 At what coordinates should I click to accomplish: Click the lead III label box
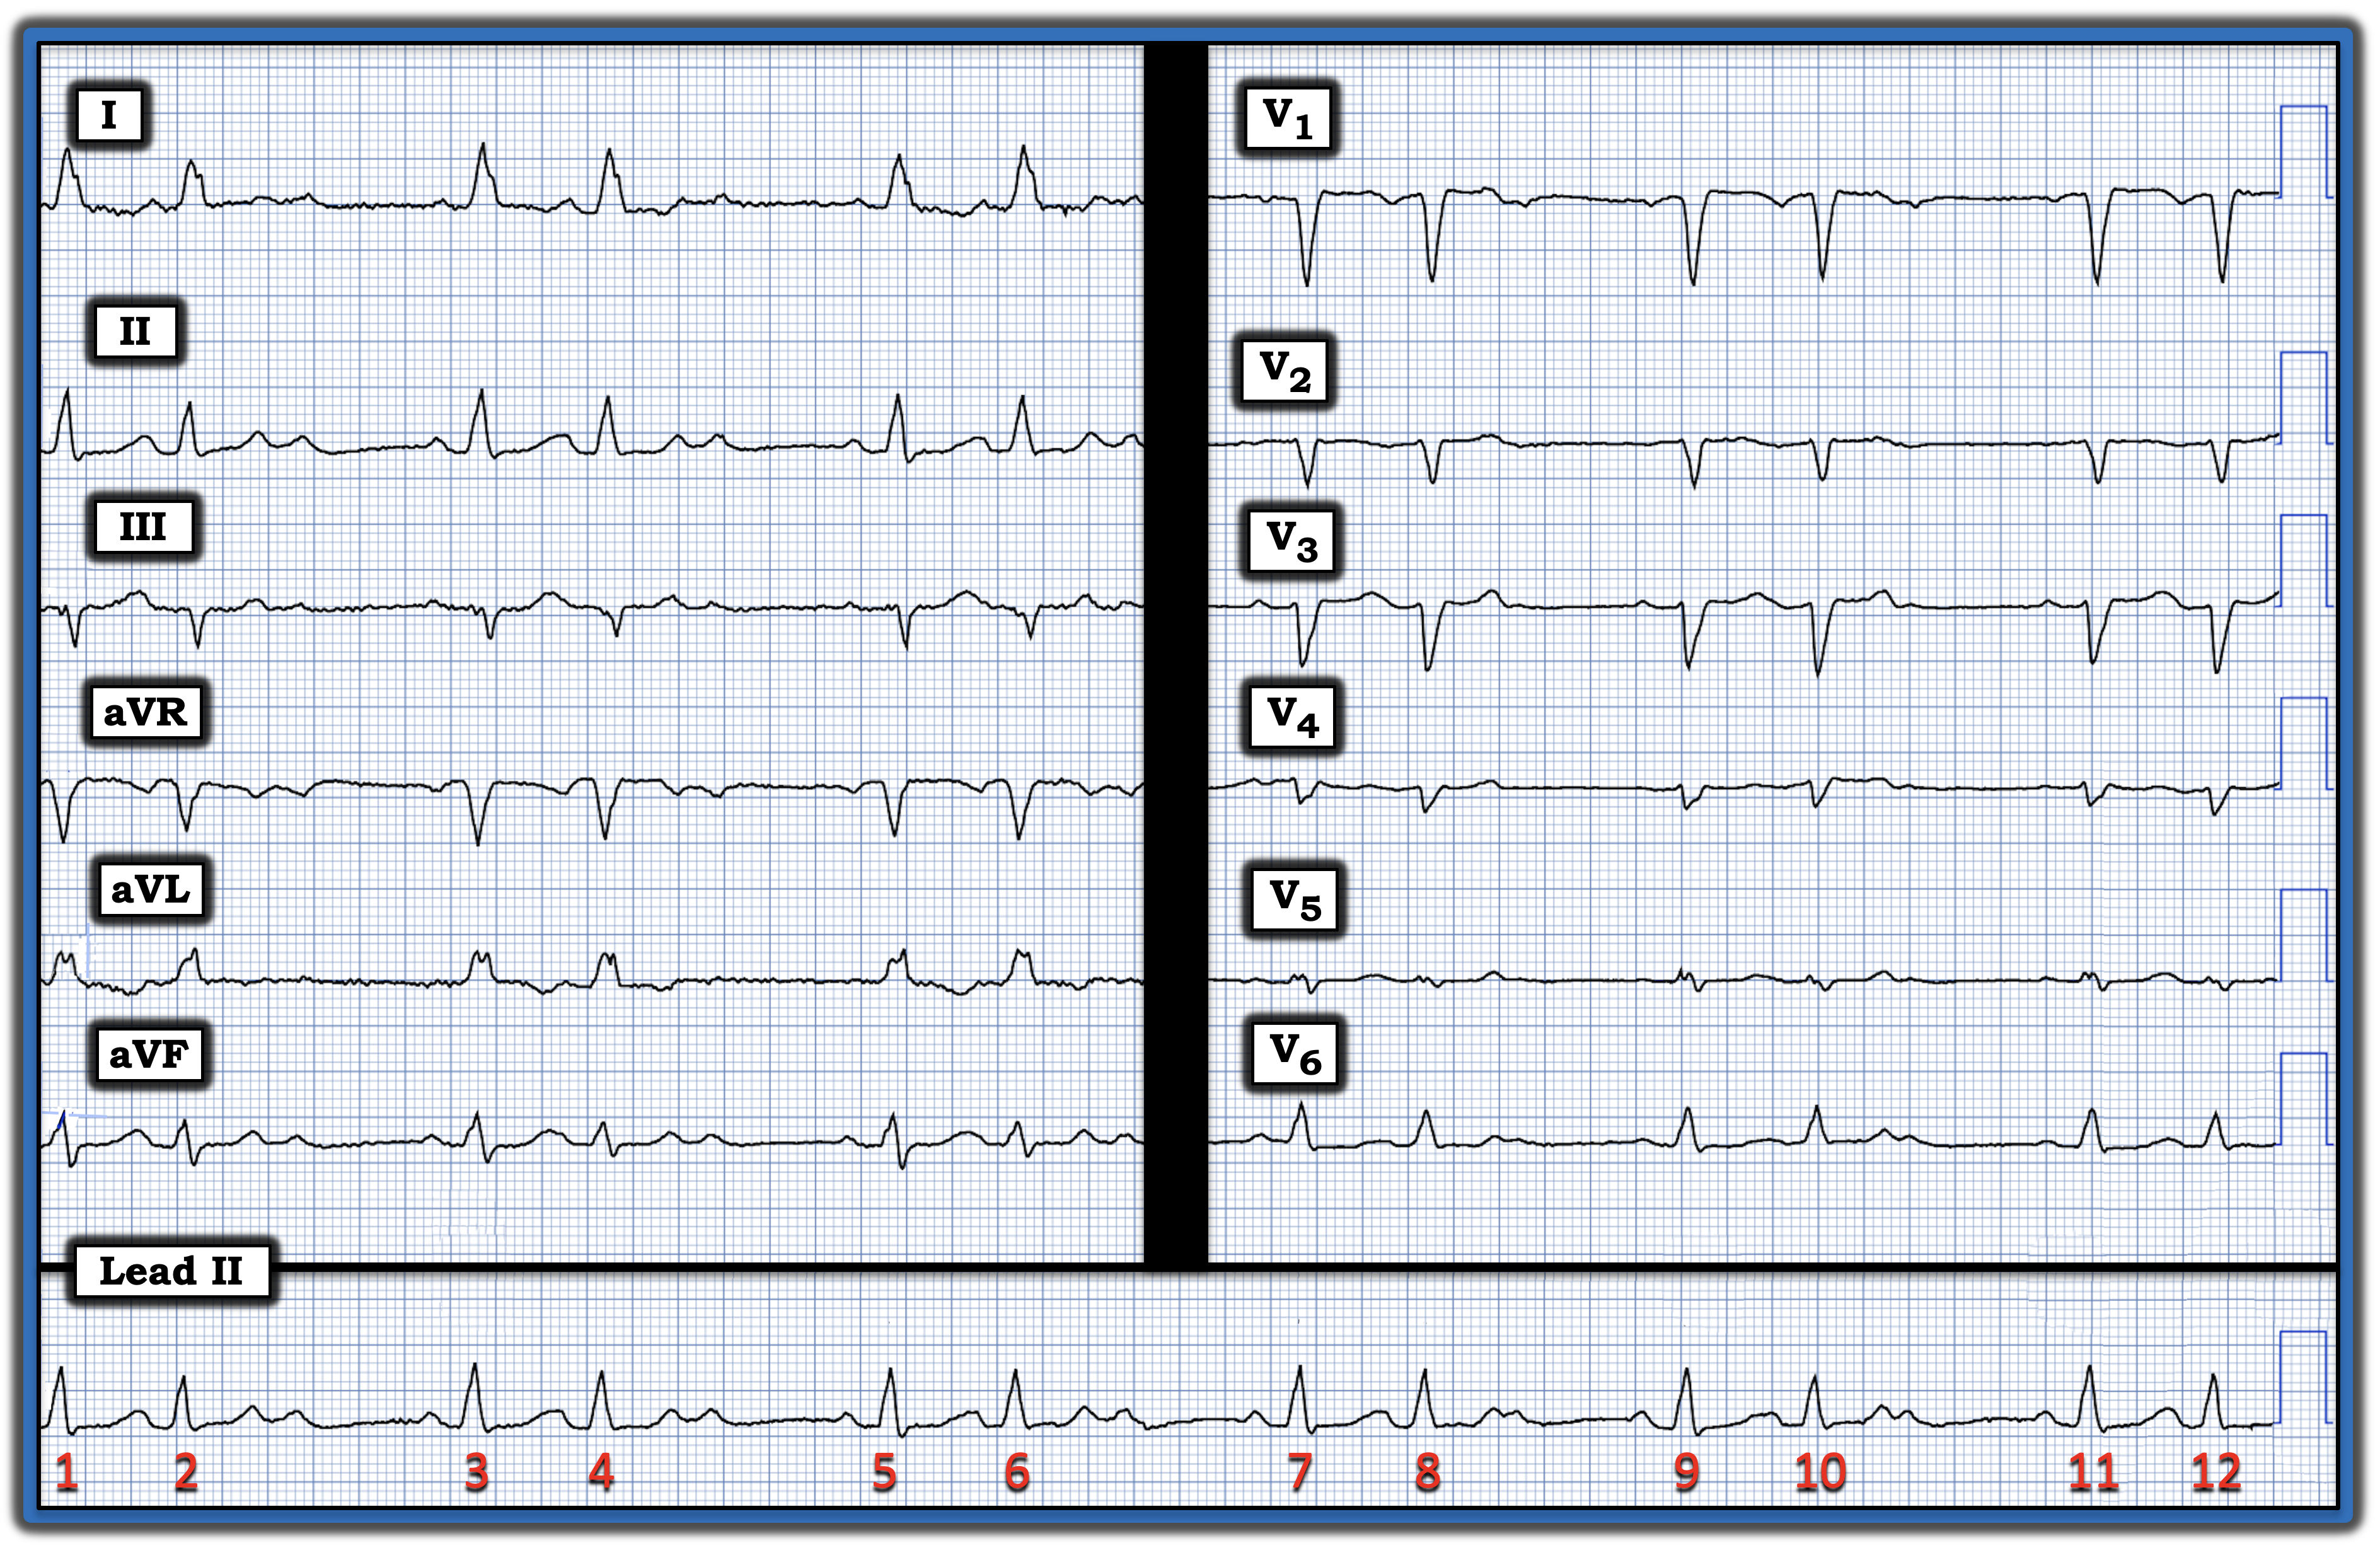pos(142,527)
